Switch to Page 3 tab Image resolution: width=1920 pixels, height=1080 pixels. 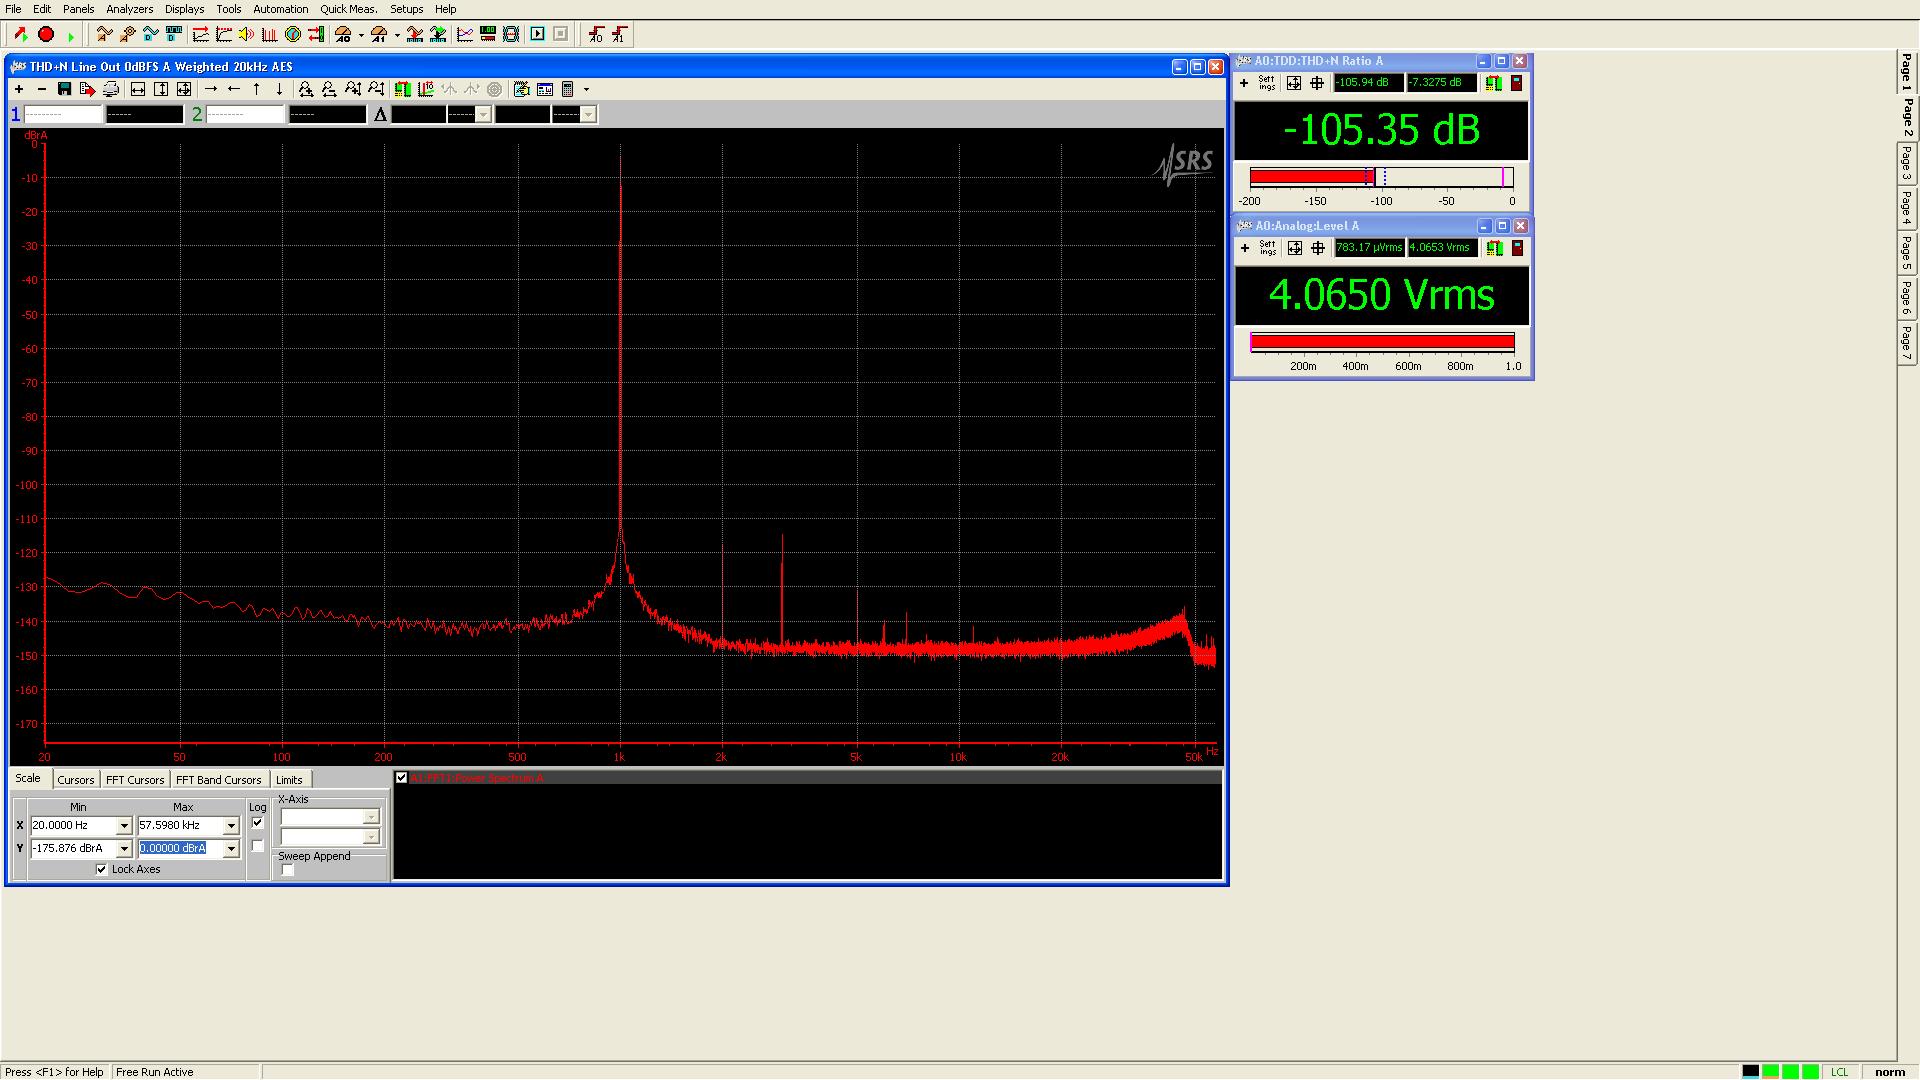click(1907, 163)
